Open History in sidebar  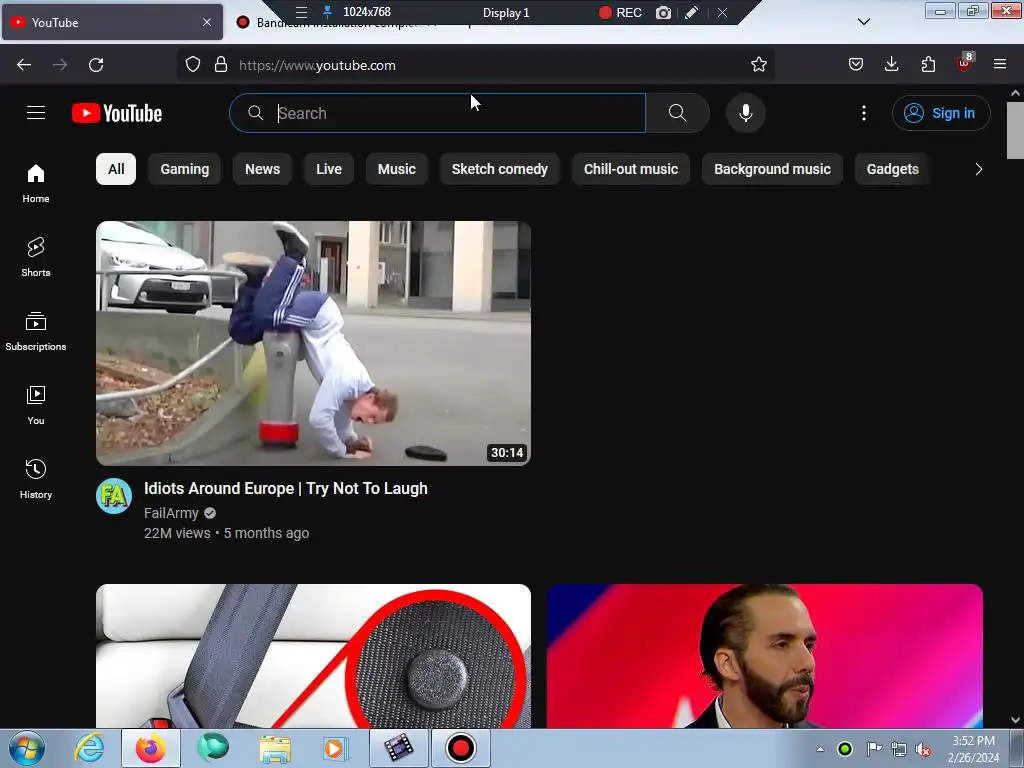point(36,479)
